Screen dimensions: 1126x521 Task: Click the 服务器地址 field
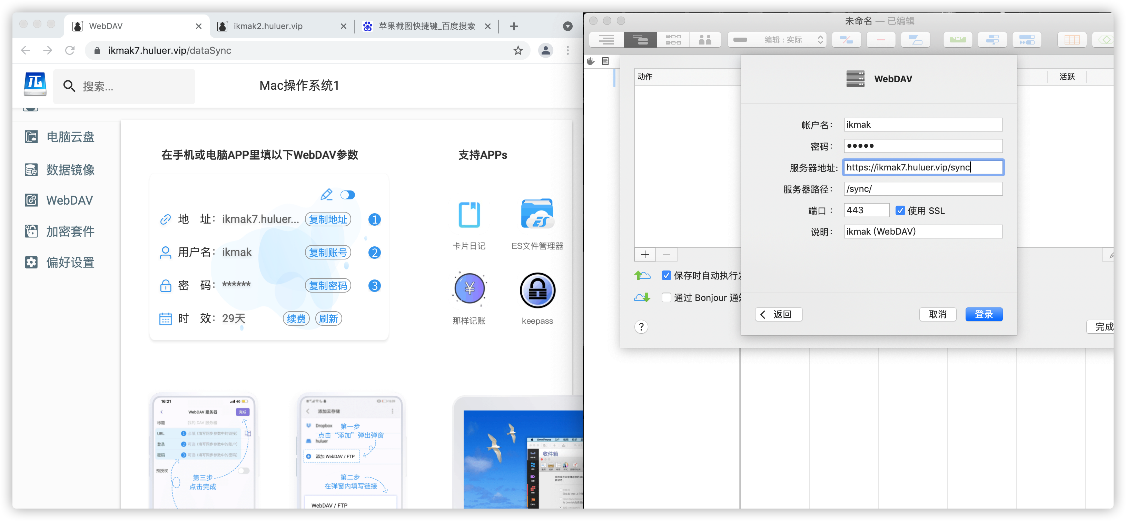923,167
